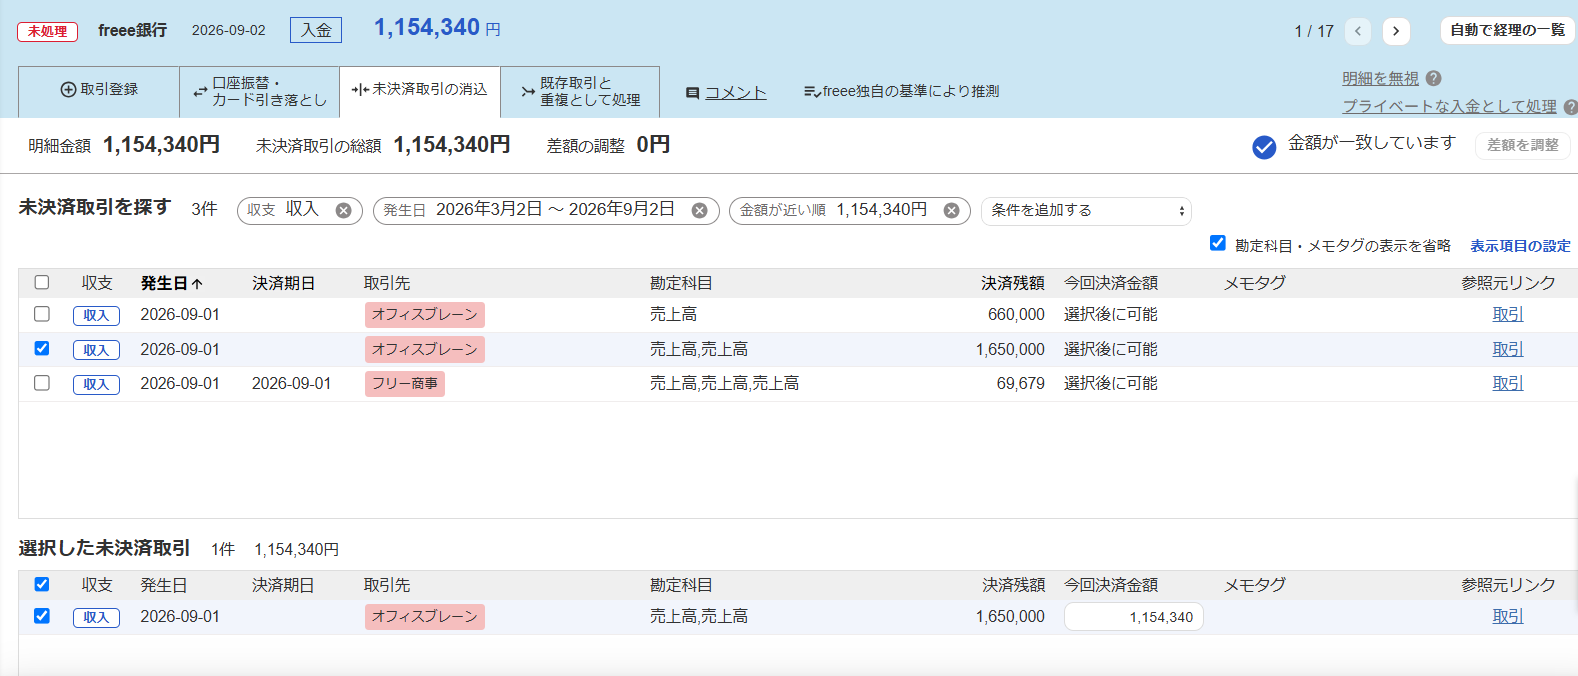
Task: Select the 660,000 オフィスブレーン transaction checkbox
Action: point(42,314)
